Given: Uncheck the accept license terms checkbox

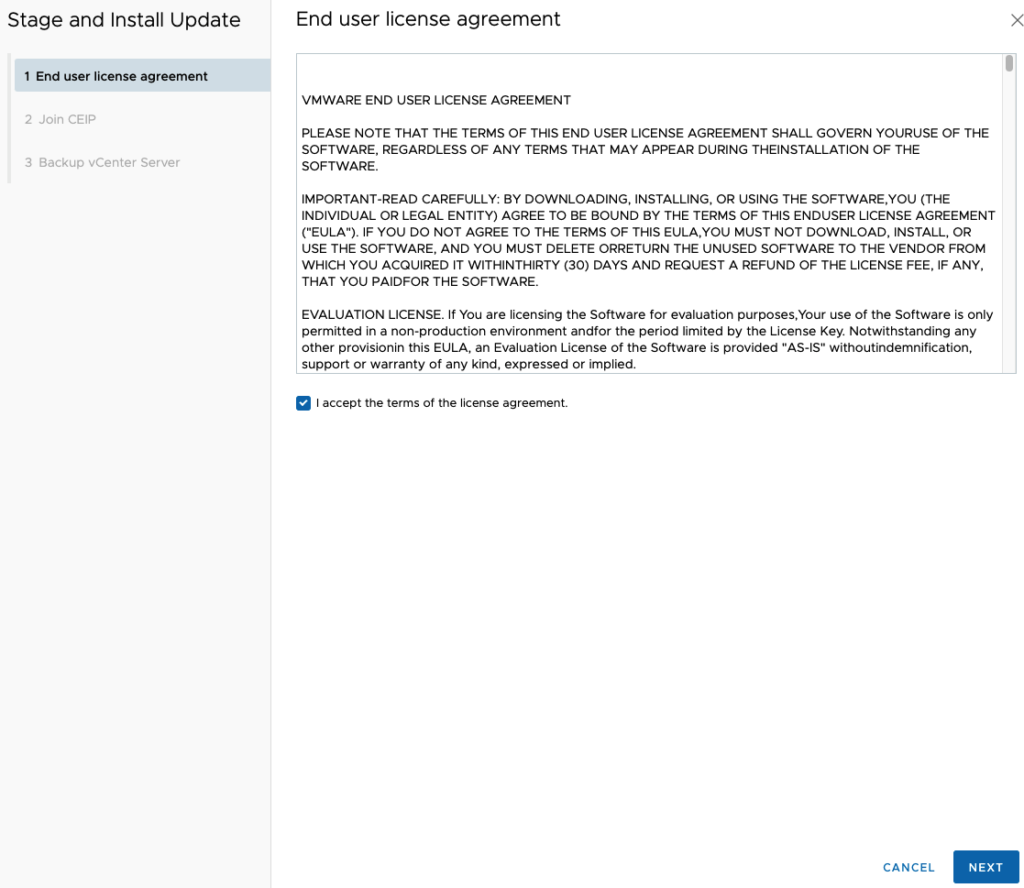Looking at the screenshot, I should point(303,403).
